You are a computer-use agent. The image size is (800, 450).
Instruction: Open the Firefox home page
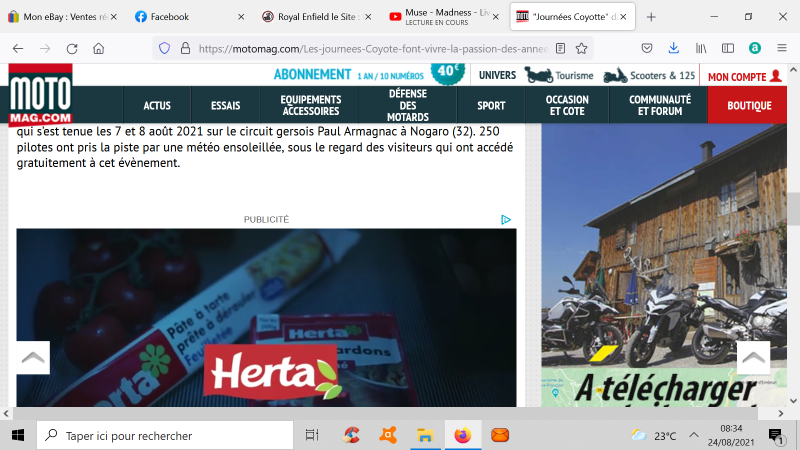click(x=98, y=48)
